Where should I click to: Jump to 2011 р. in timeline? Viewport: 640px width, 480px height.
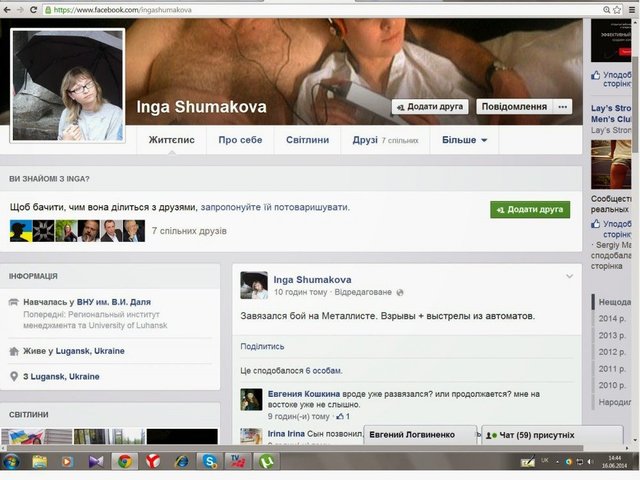pos(612,369)
